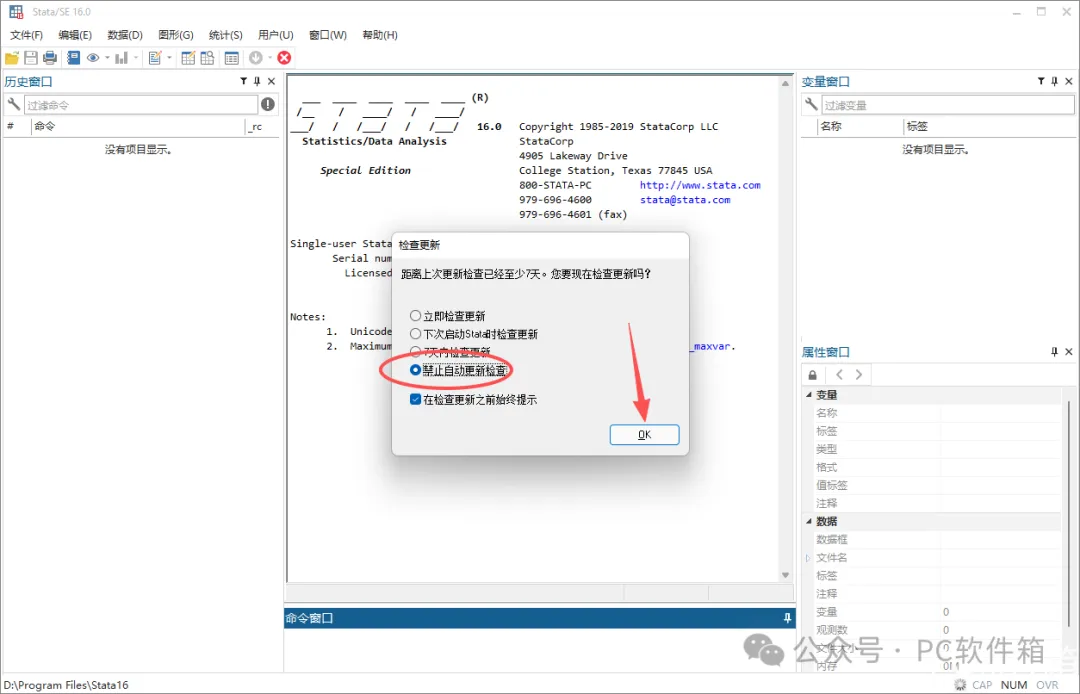Close the History window panel
Screen dimensions: 1080x694
[x=271, y=81]
